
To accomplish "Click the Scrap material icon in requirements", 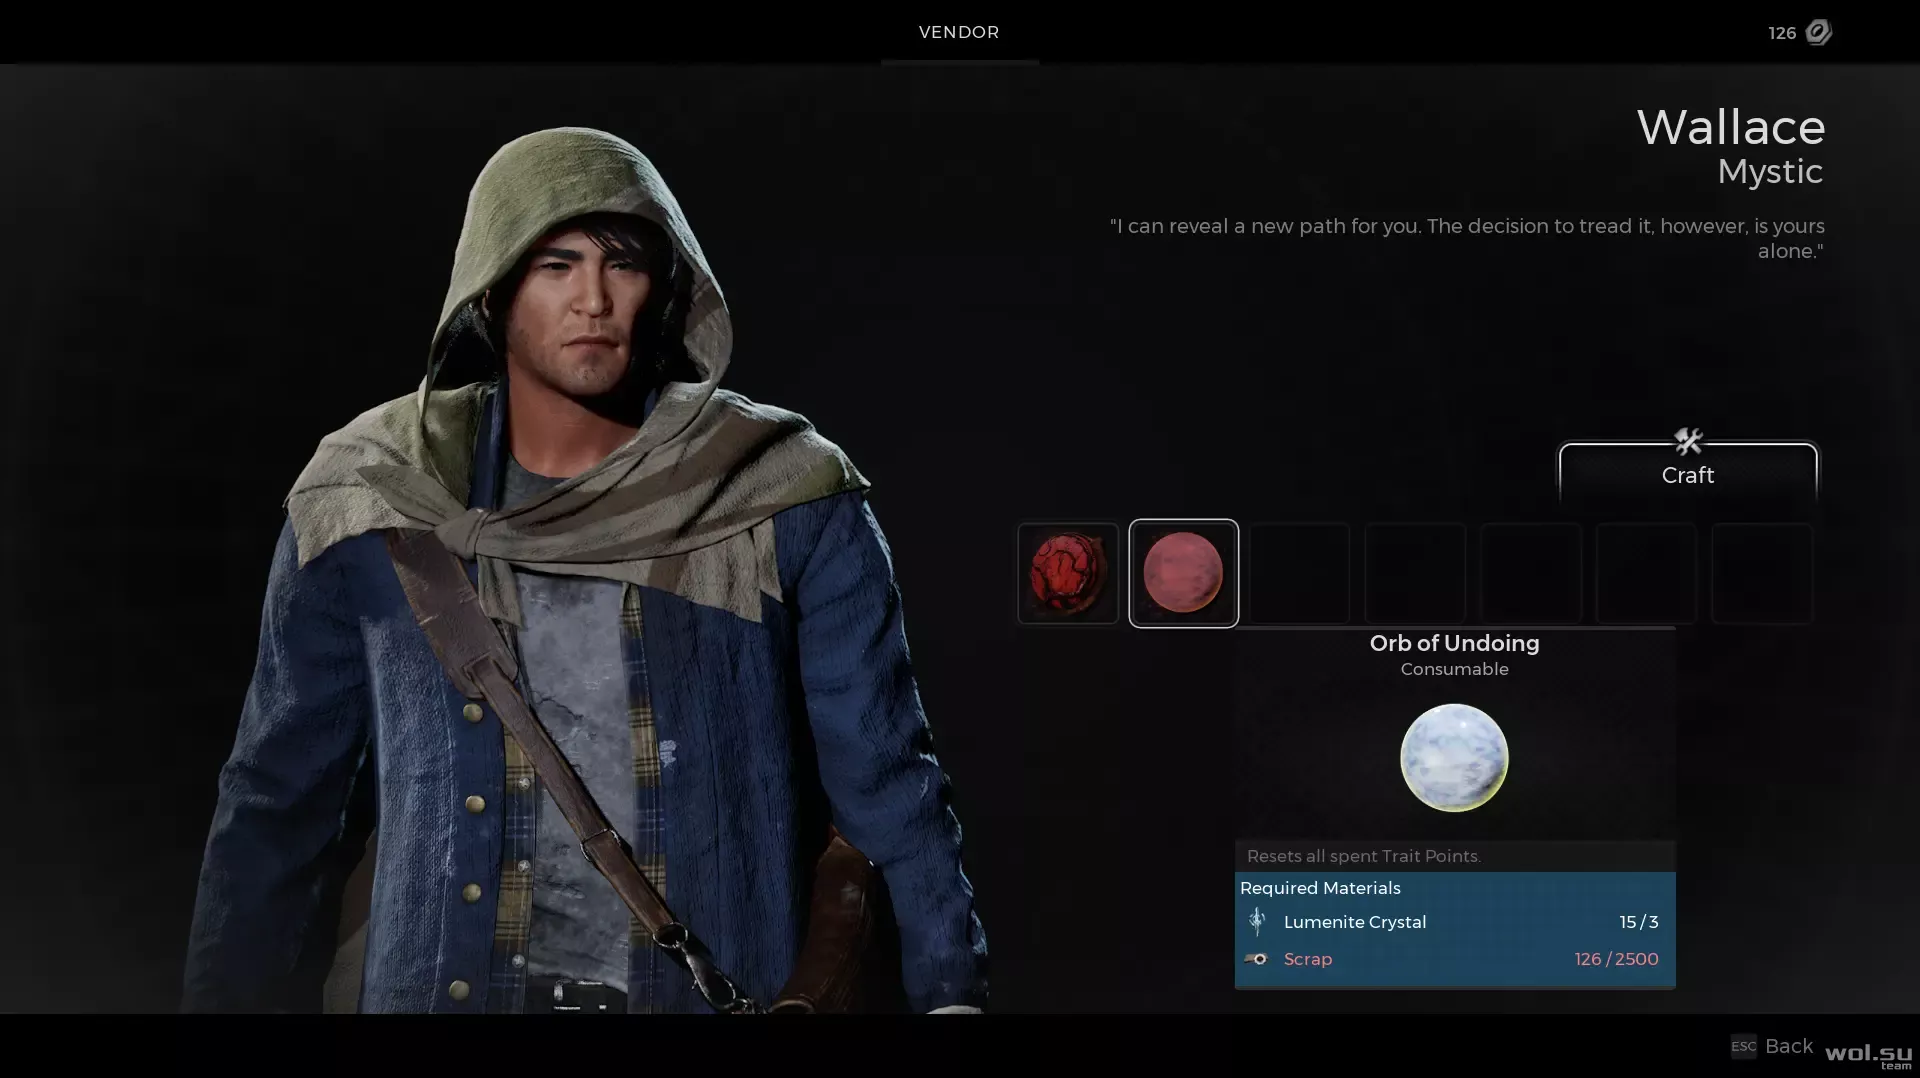I will click(1257, 959).
